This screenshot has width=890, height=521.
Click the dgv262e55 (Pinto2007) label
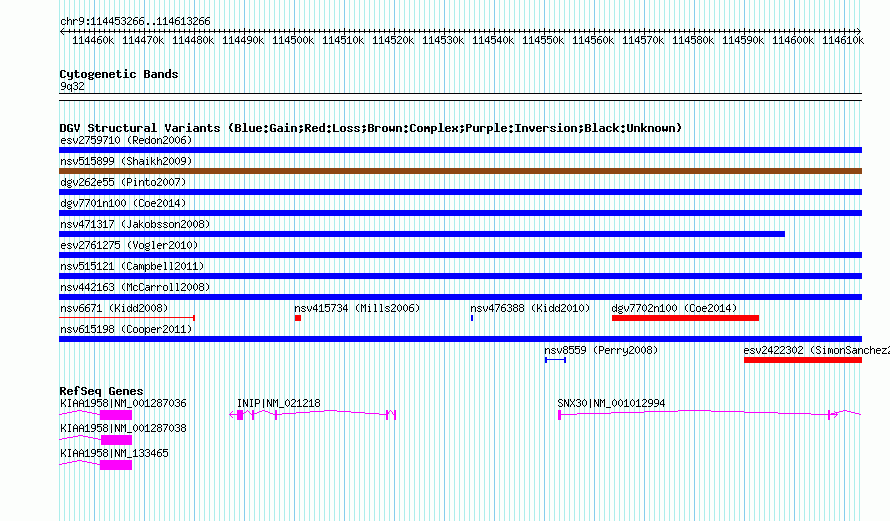point(123,182)
